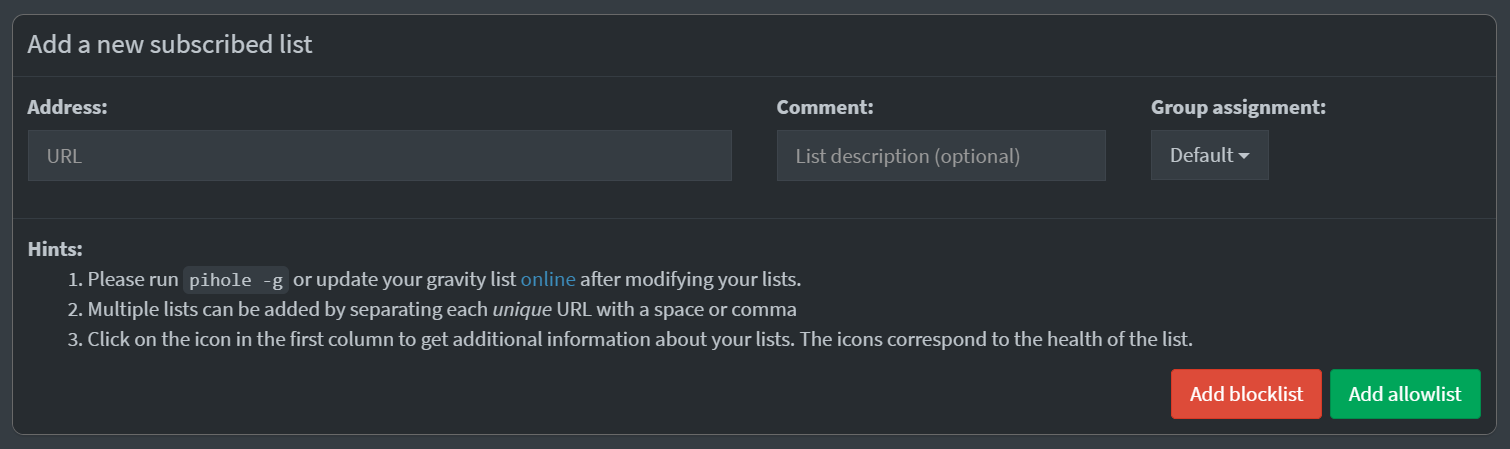The height and width of the screenshot is (449, 1510).
Task: Follow the blue 'online' link
Action: [548, 278]
